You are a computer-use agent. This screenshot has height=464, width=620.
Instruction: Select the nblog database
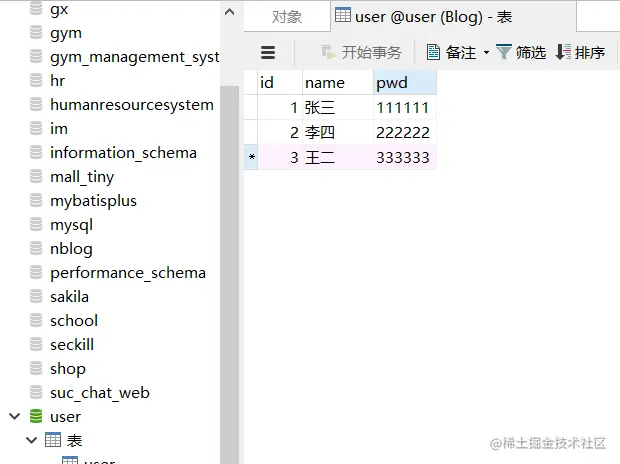click(x=71, y=249)
